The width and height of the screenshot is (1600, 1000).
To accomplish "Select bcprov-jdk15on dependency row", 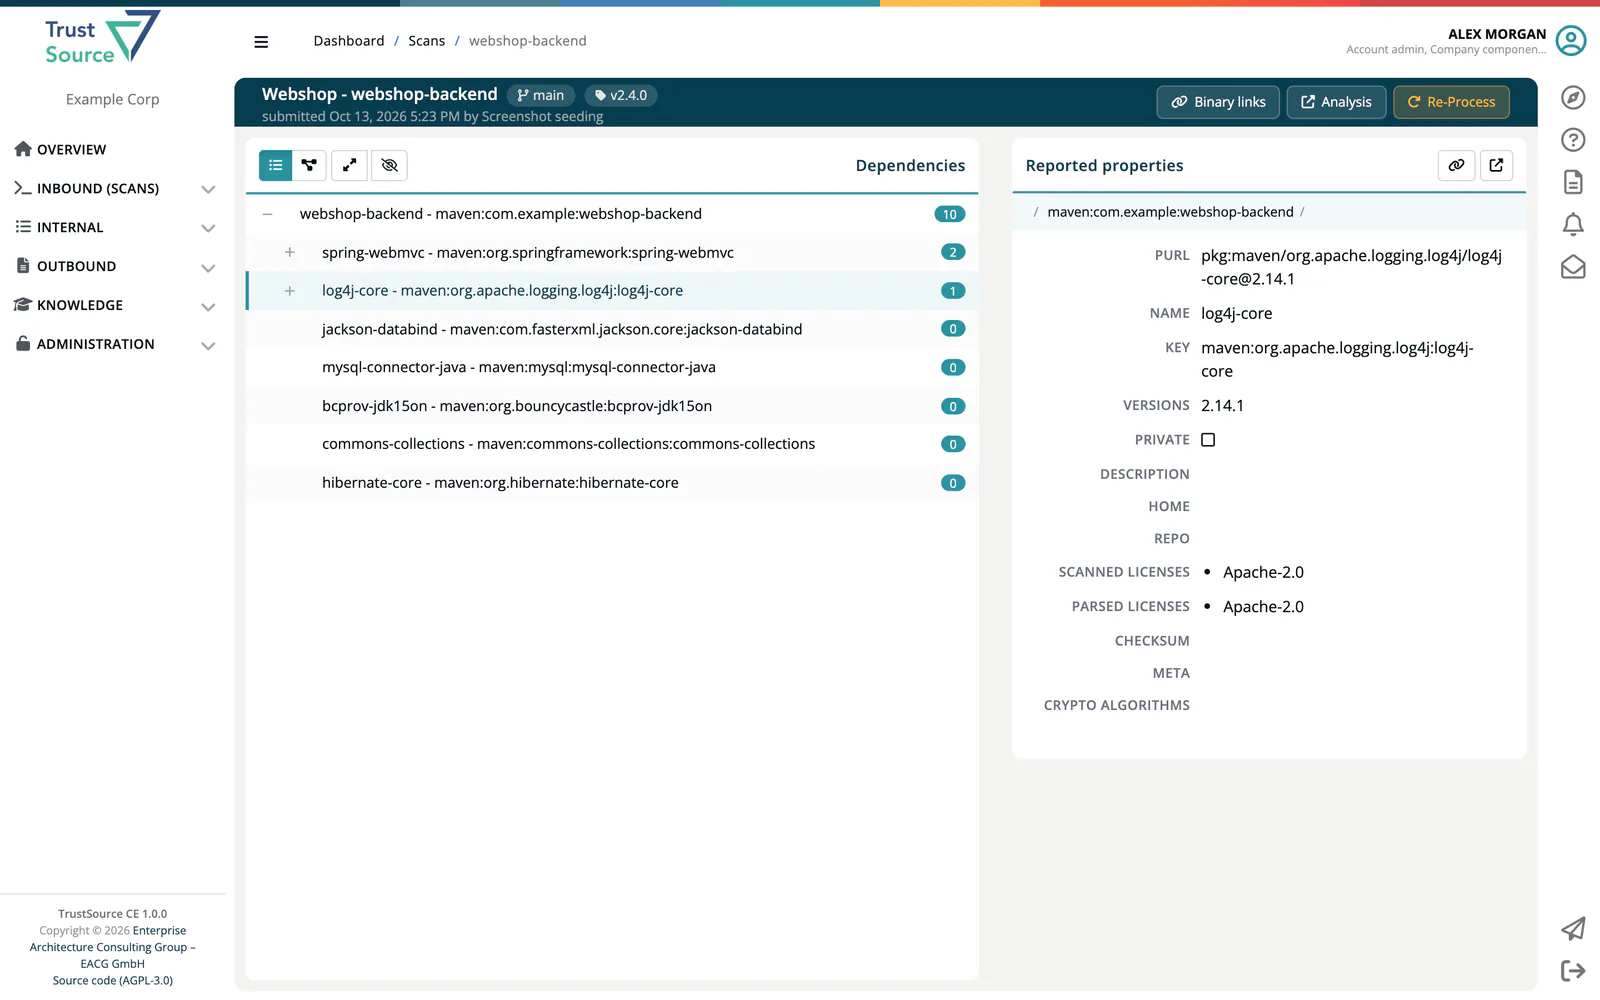I will pos(612,406).
